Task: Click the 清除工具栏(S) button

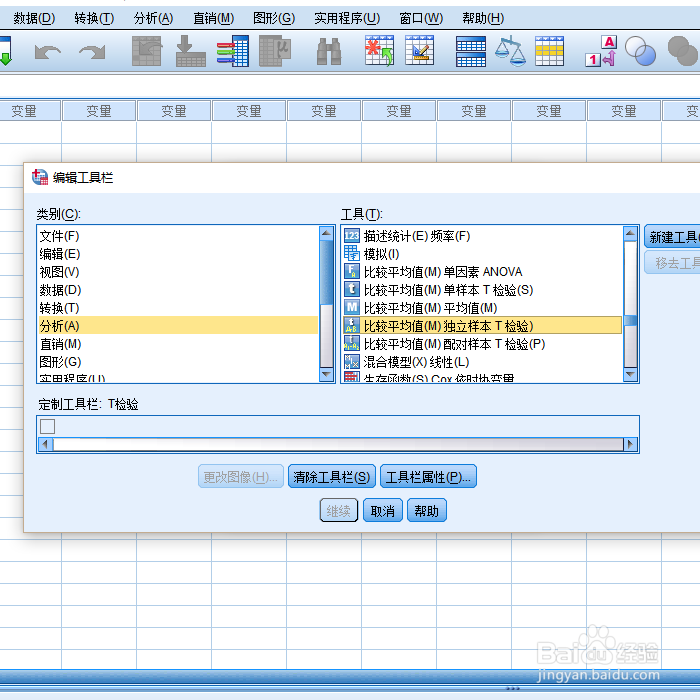Action: (x=332, y=476)
